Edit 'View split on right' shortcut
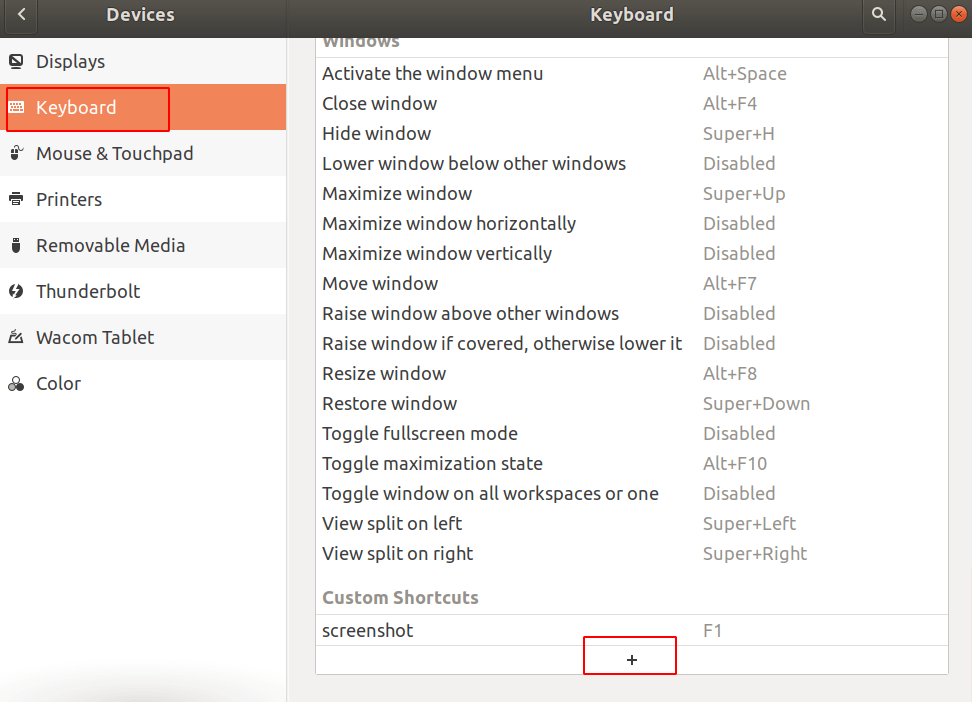 pyautogui.click(x=631, y=553)
